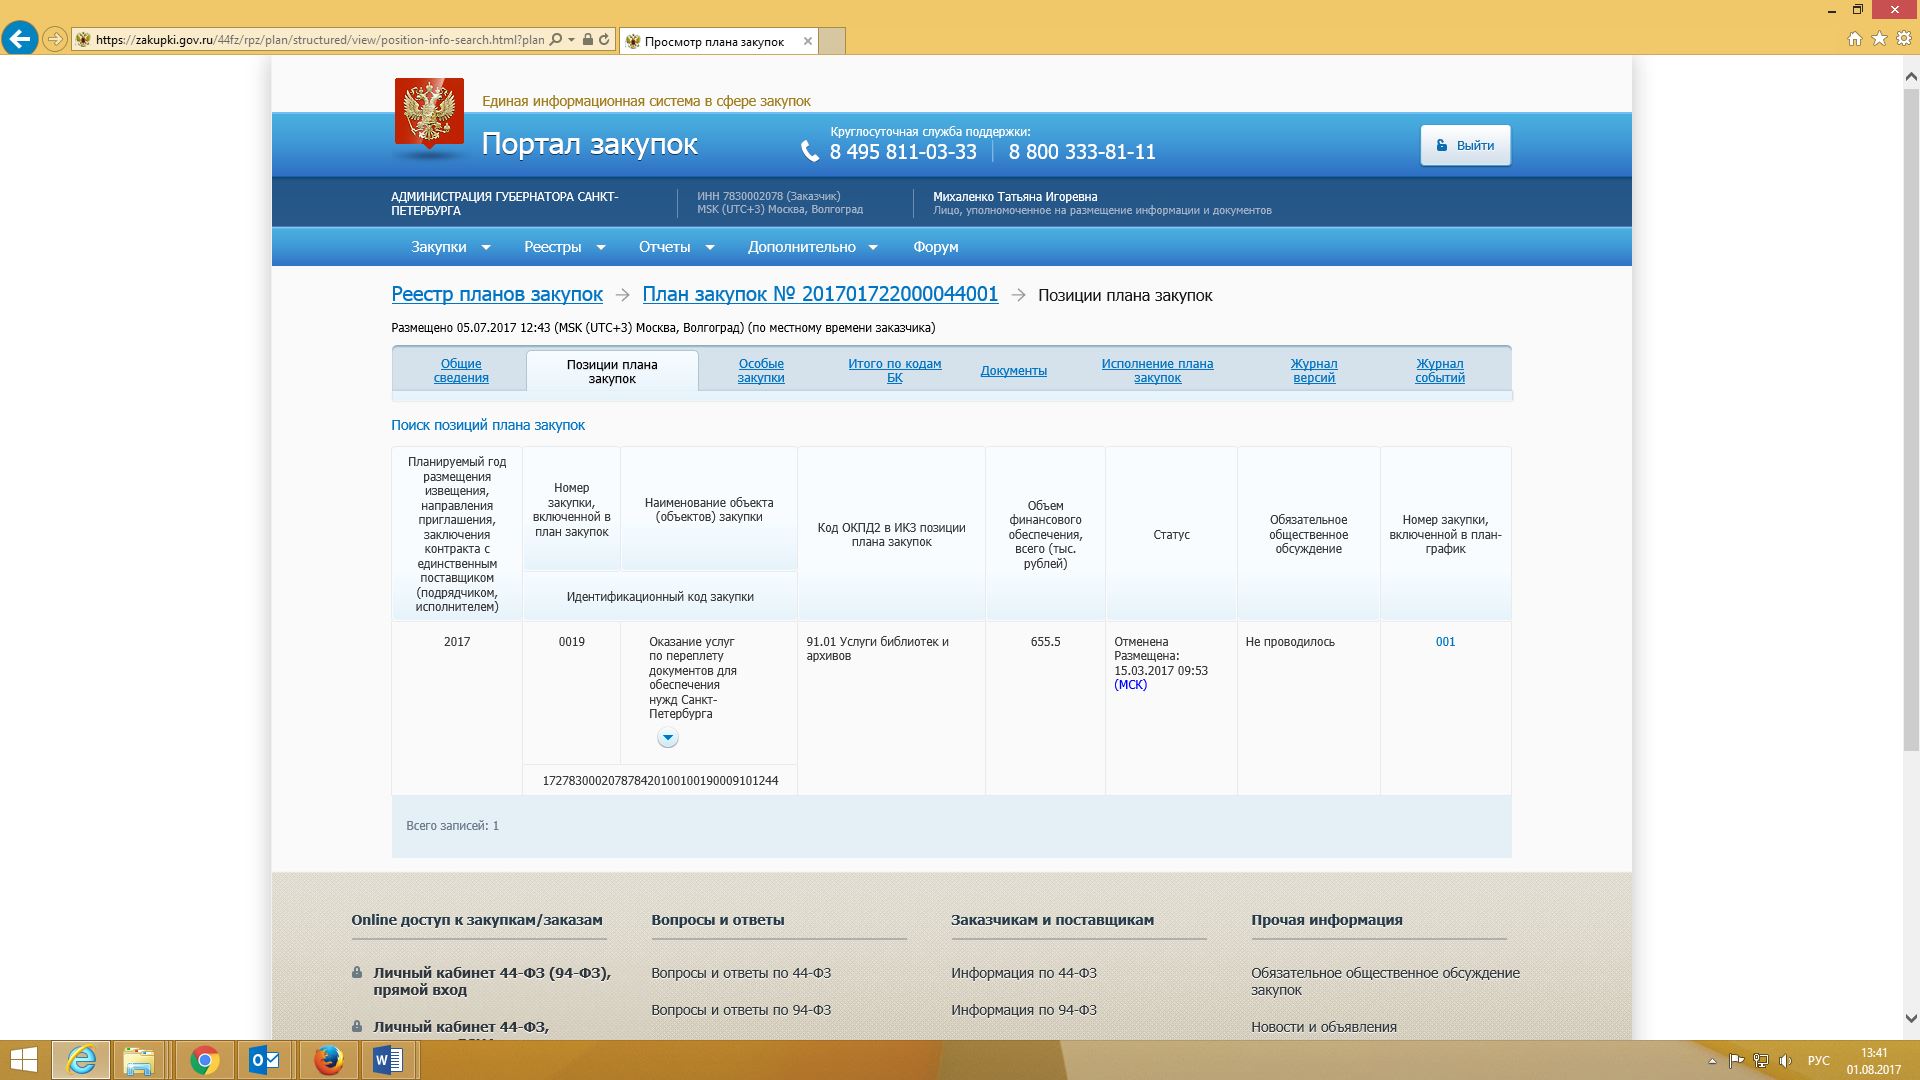The width and height of the screenshot is (1920, 1080).
Task: Click the address bar search magnifier icon
Action: tap(556, 40)
